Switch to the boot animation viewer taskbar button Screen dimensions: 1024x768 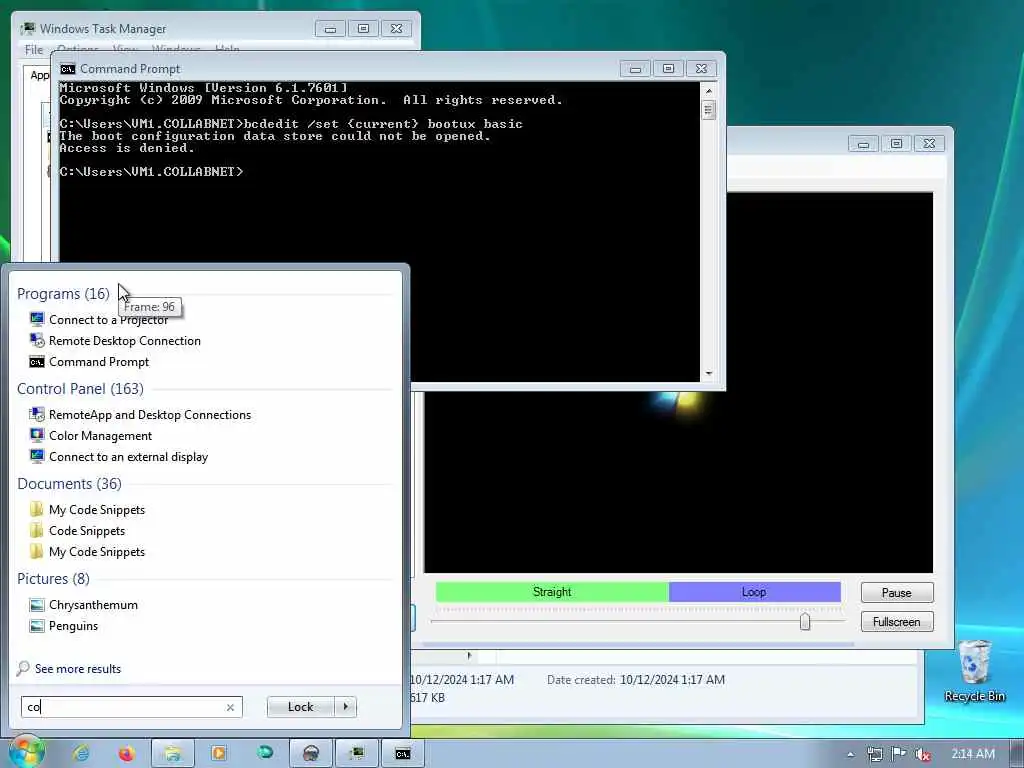point(311,754)
